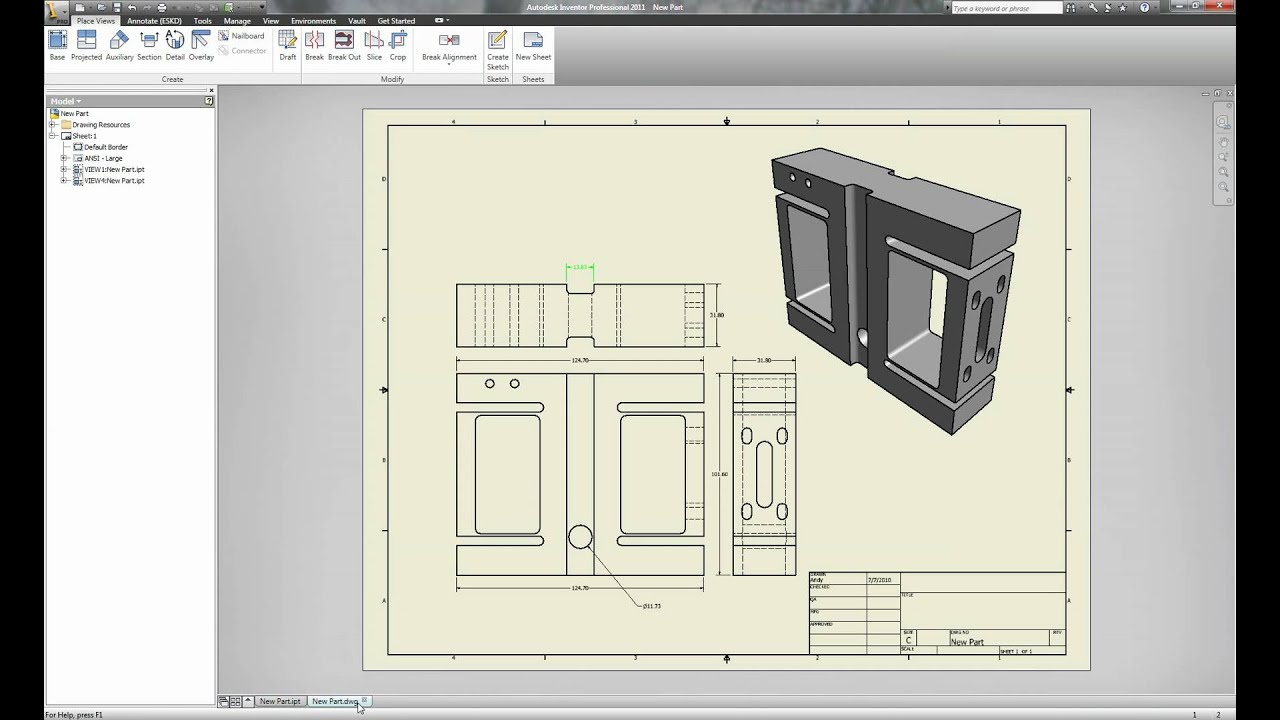Viewport: 1280px width, 720px height.
Task: Create a Section view
Action: pyautogui.click(x=149, y=45)
